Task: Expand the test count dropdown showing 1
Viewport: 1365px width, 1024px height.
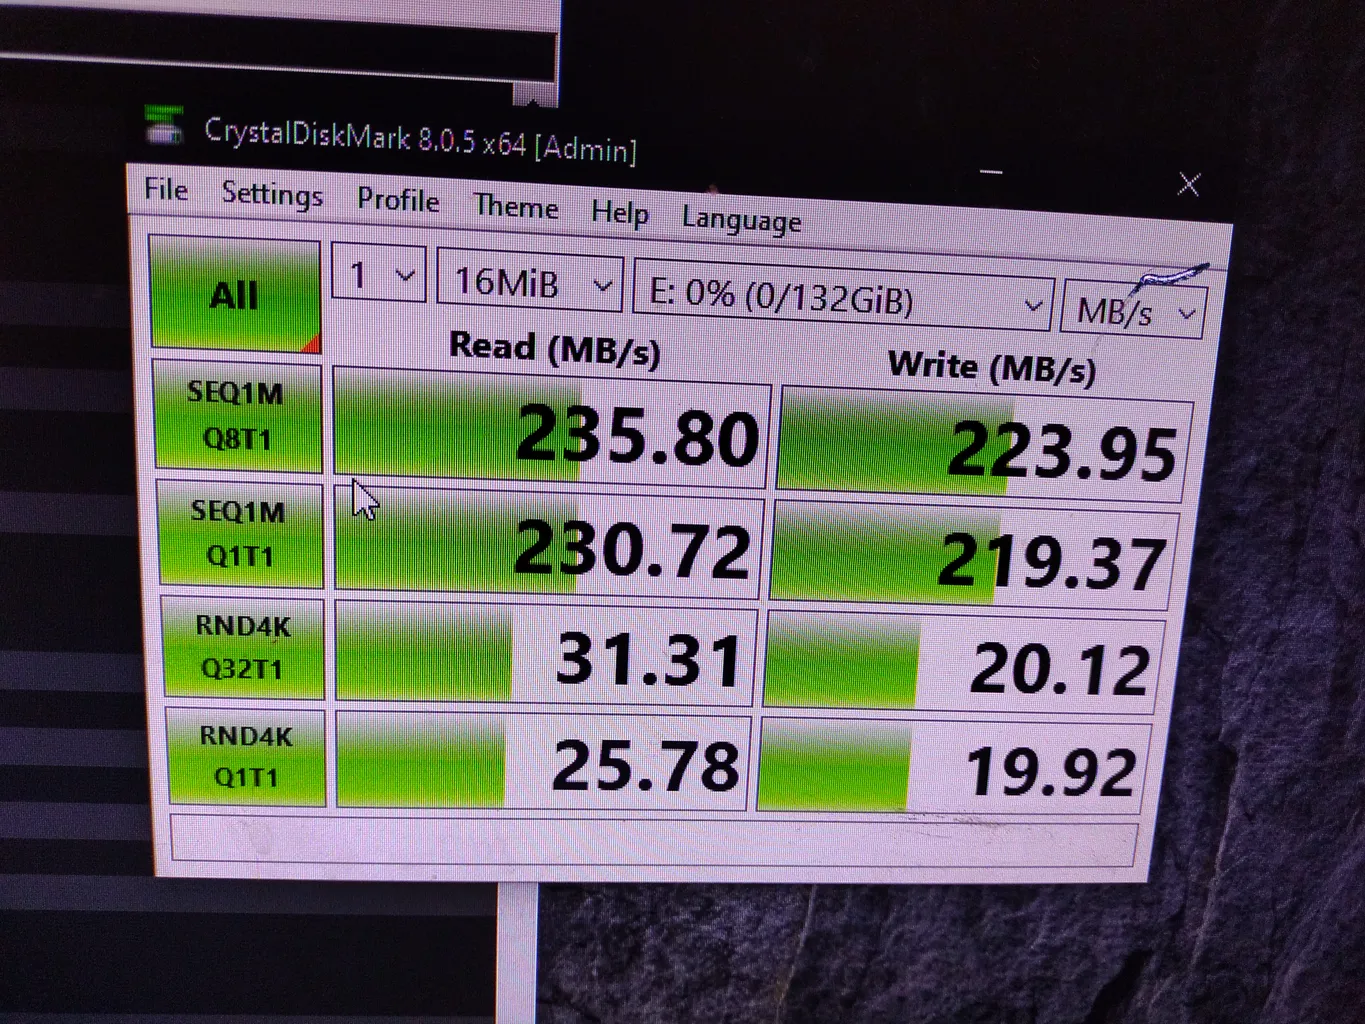Action: click(x=379, y=275)
